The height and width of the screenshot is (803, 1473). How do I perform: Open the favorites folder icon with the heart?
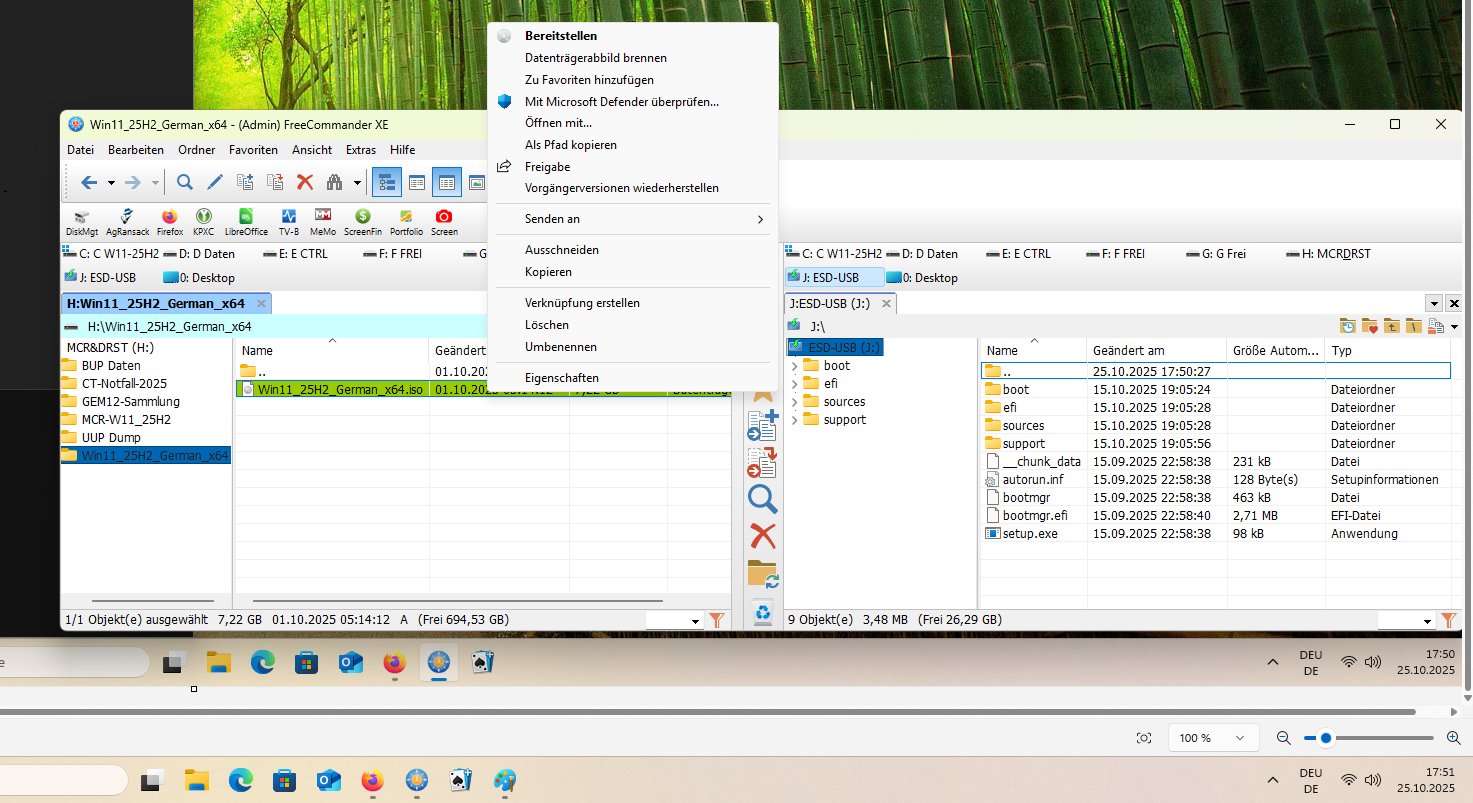1370,326
